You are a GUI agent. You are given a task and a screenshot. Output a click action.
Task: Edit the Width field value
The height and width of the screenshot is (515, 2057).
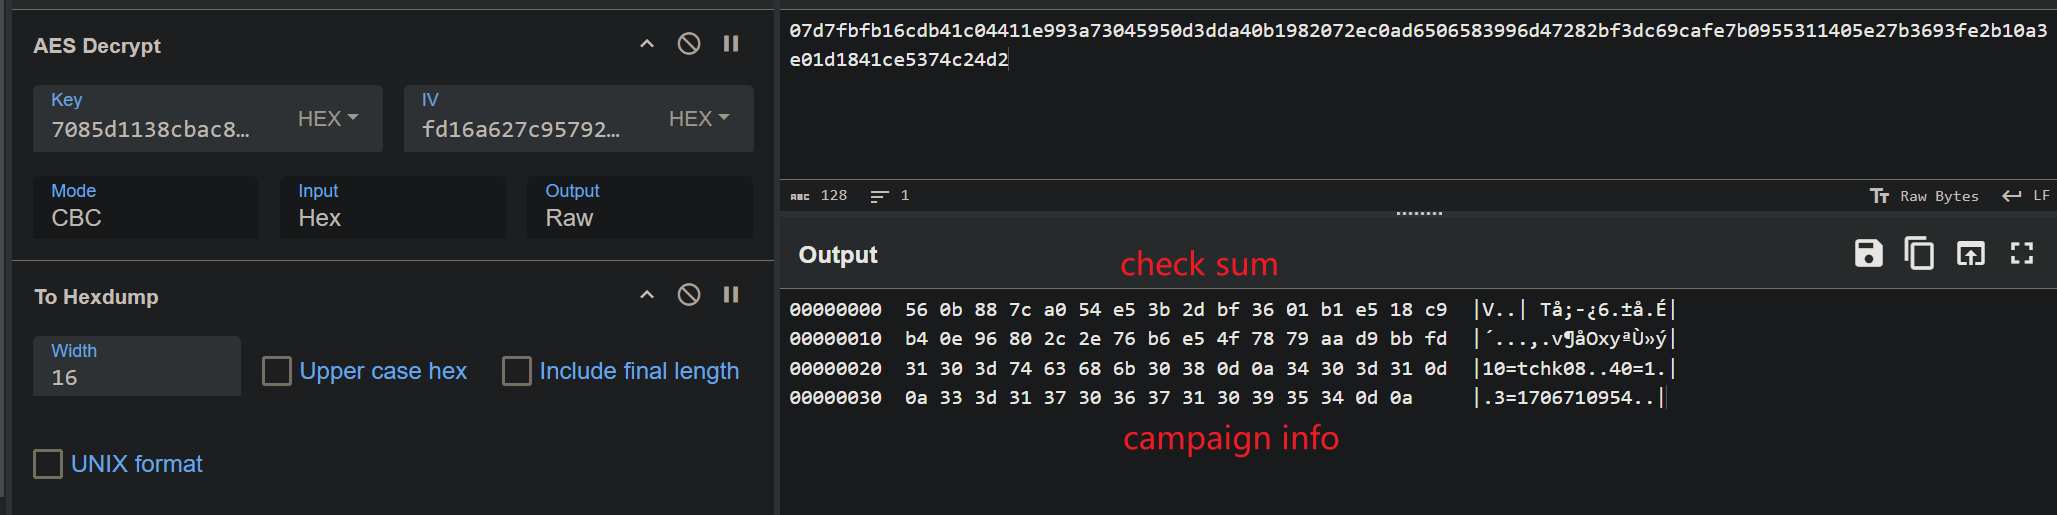(137, 366)
